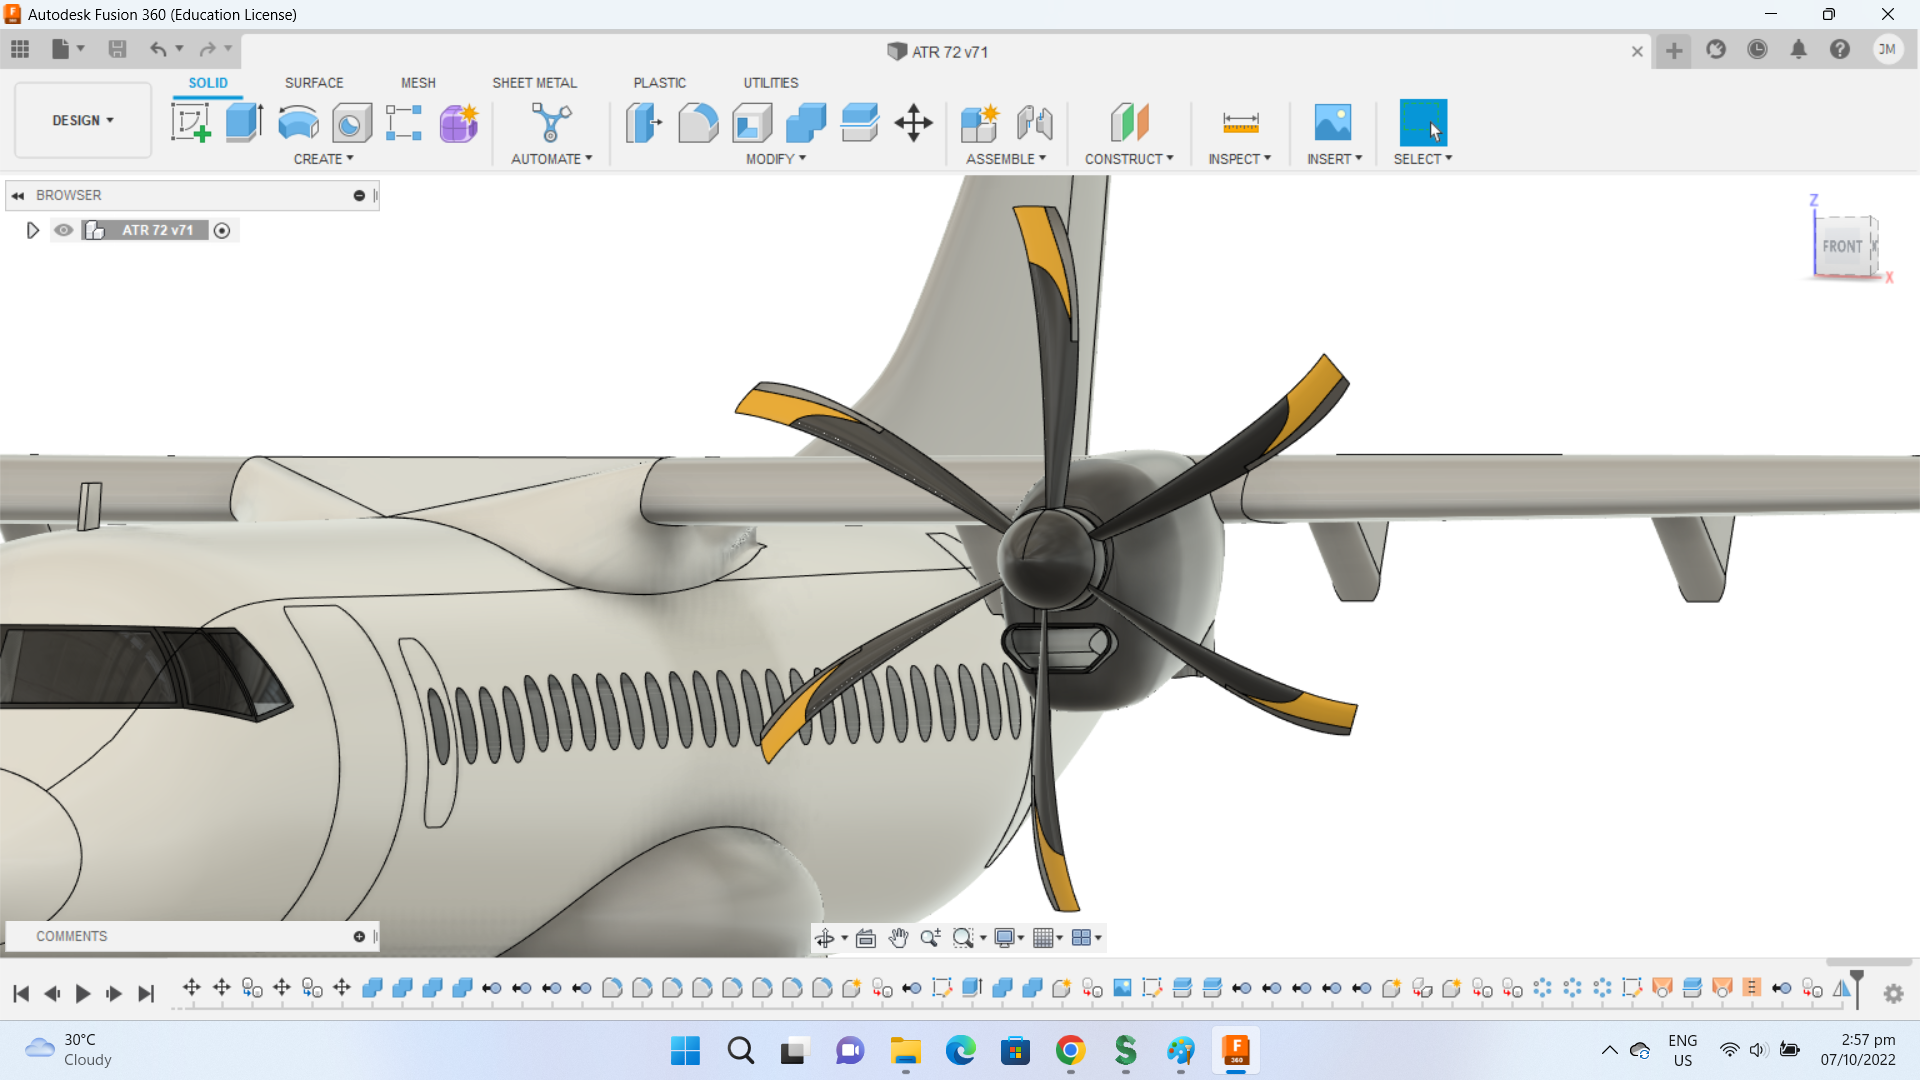Click the FRONT face of the view cube
Viewport: 1920px width, 1080px height.
pyautogui.click(x=1841, y=246)
